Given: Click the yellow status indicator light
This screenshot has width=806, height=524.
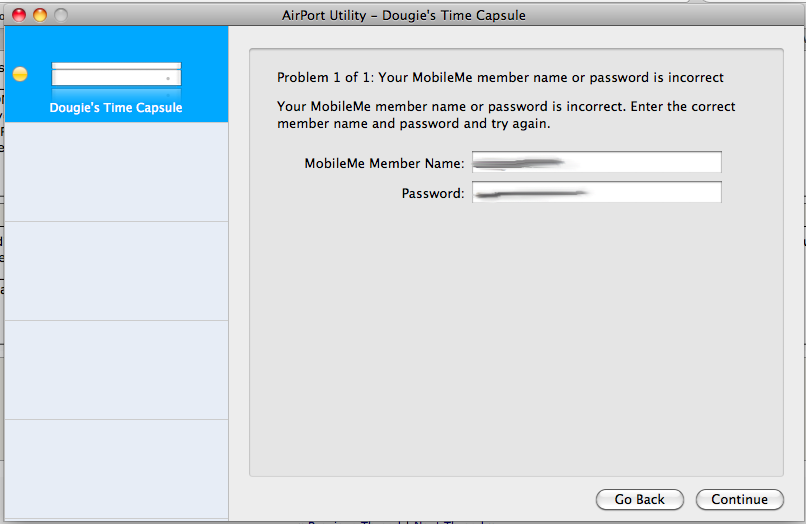Looking at the screenshot, I should coord(20,74).
